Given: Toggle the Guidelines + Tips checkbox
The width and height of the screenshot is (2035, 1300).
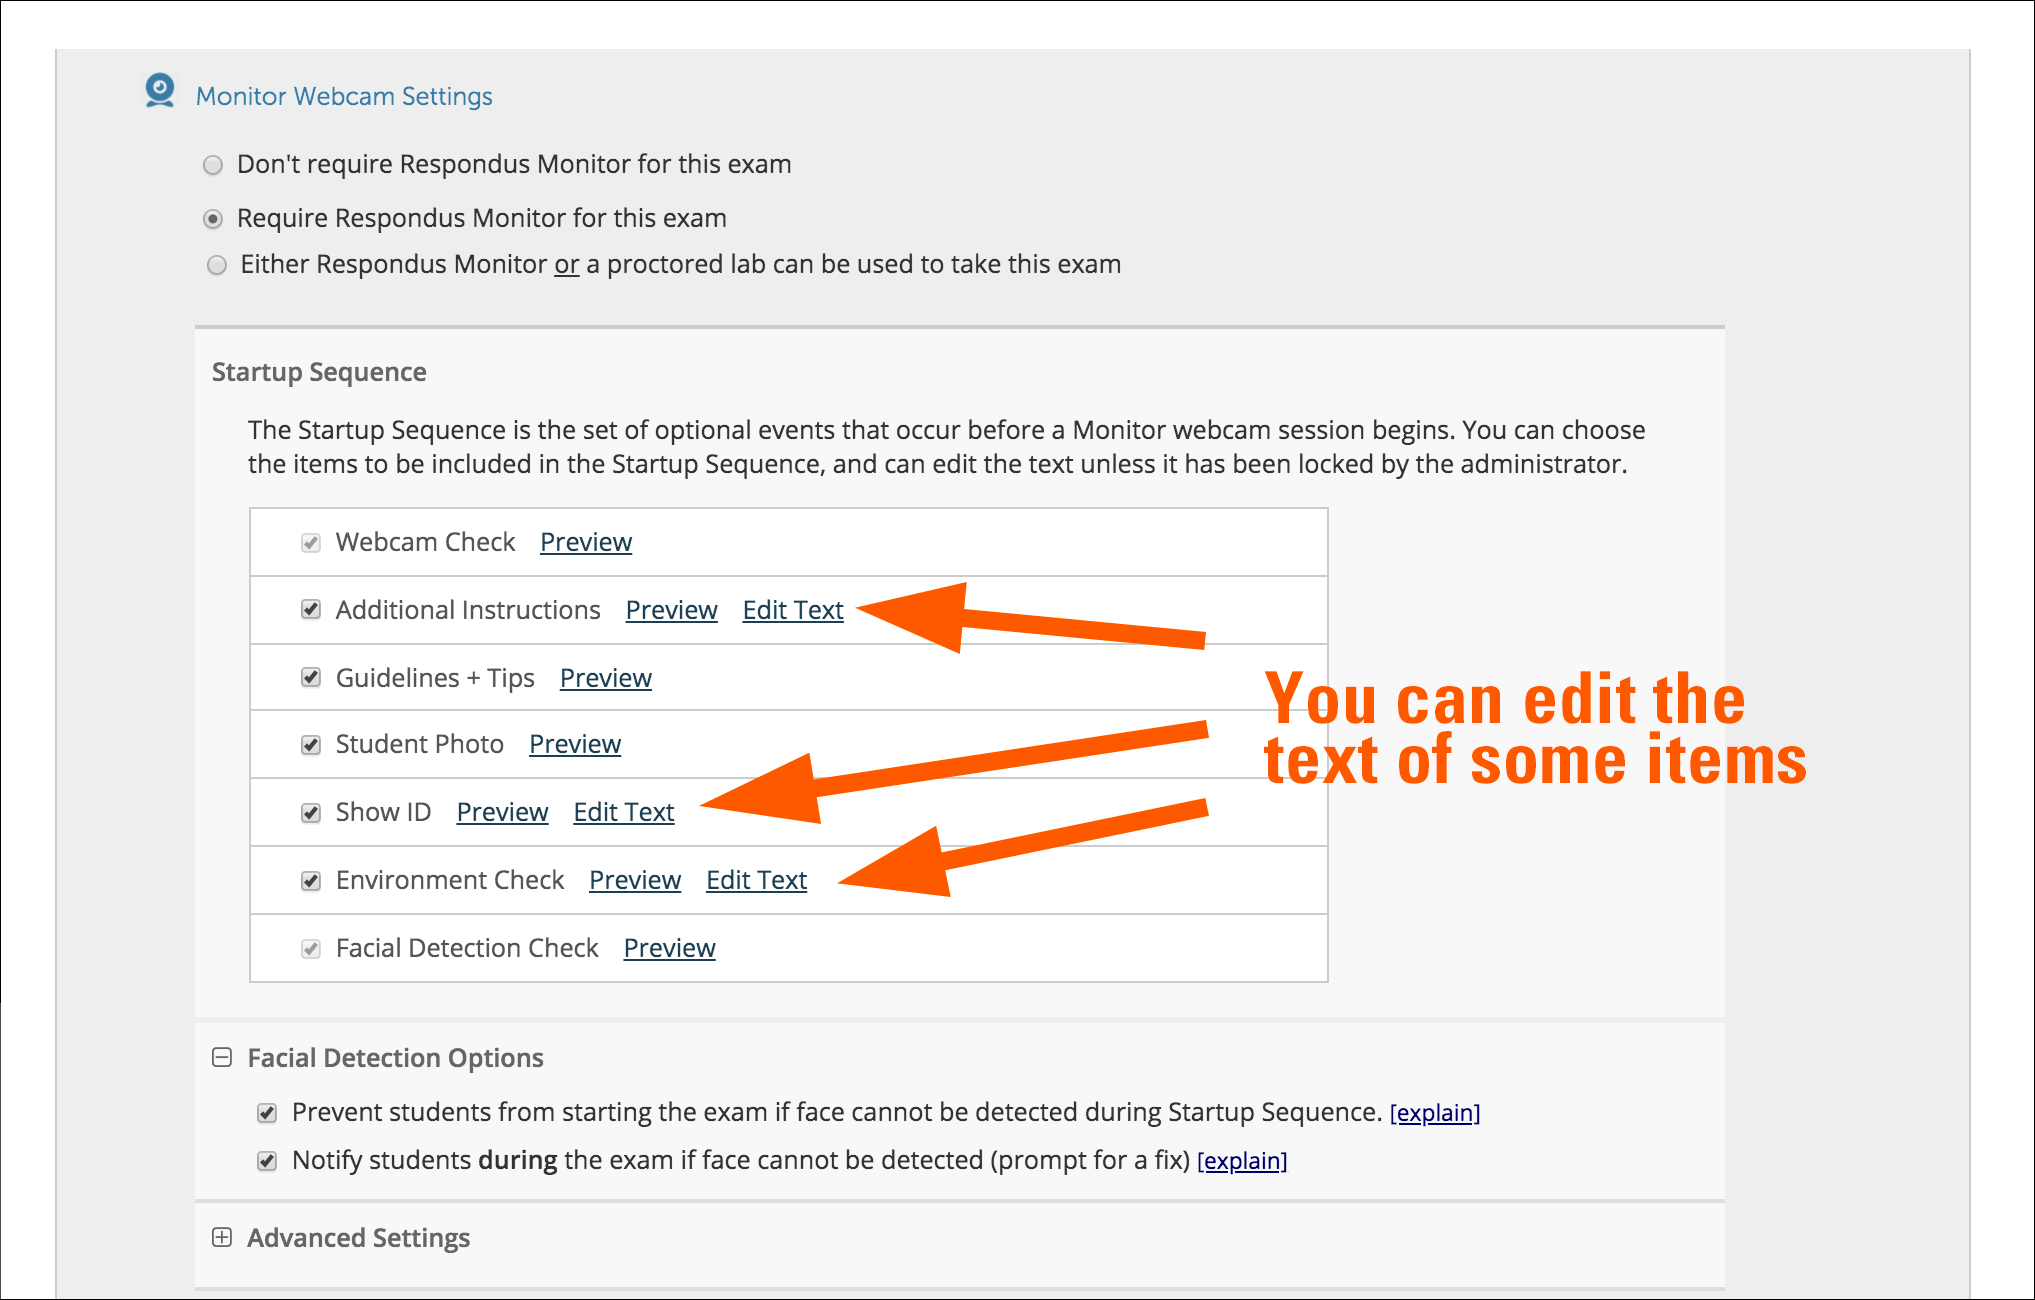Looking at the screenshot, I should (311, 678).
